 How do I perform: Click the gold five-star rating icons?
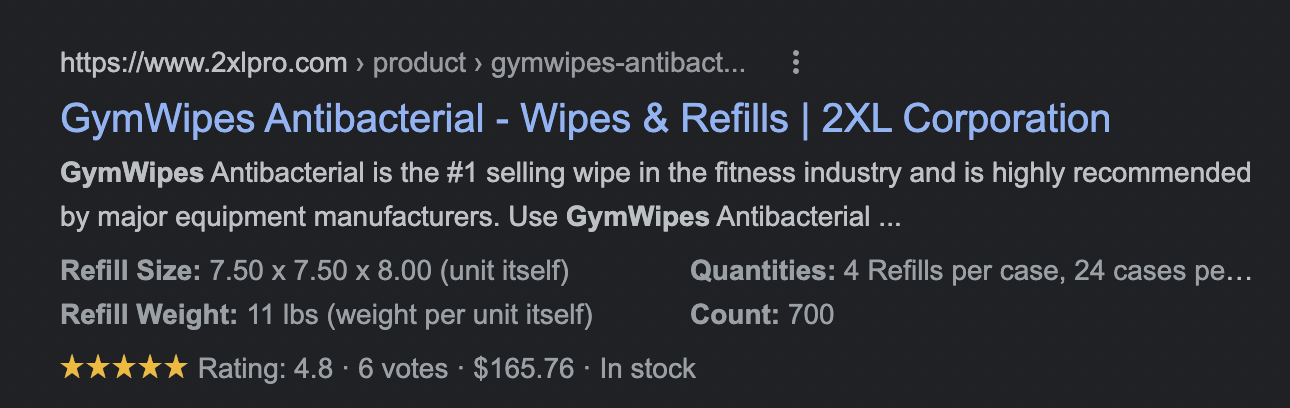[x=124, y=368]
